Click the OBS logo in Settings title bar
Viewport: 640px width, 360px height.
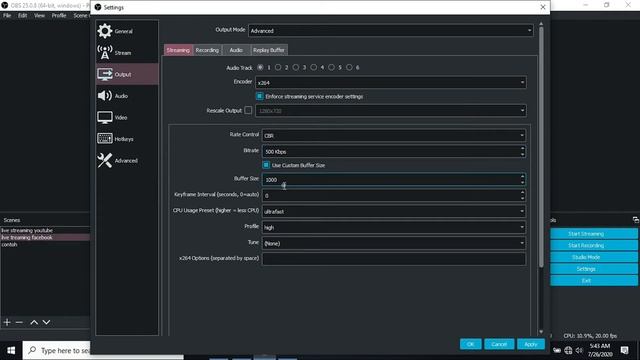(98, 7)
